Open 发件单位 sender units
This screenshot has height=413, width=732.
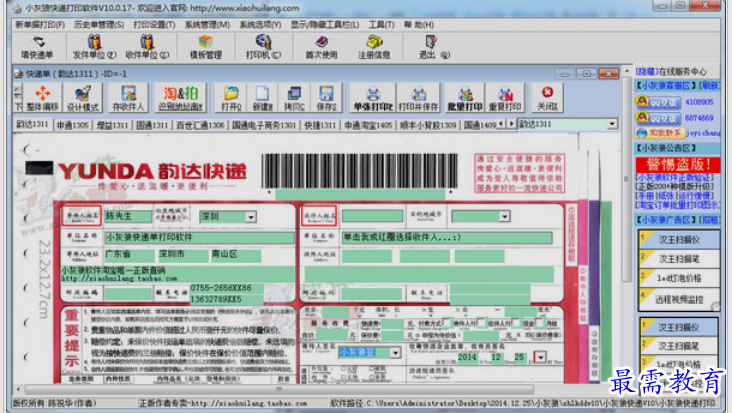94,47
